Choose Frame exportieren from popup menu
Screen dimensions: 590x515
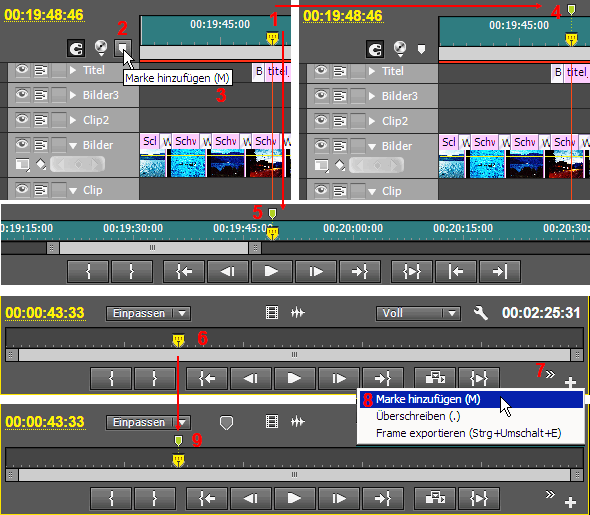471,433
